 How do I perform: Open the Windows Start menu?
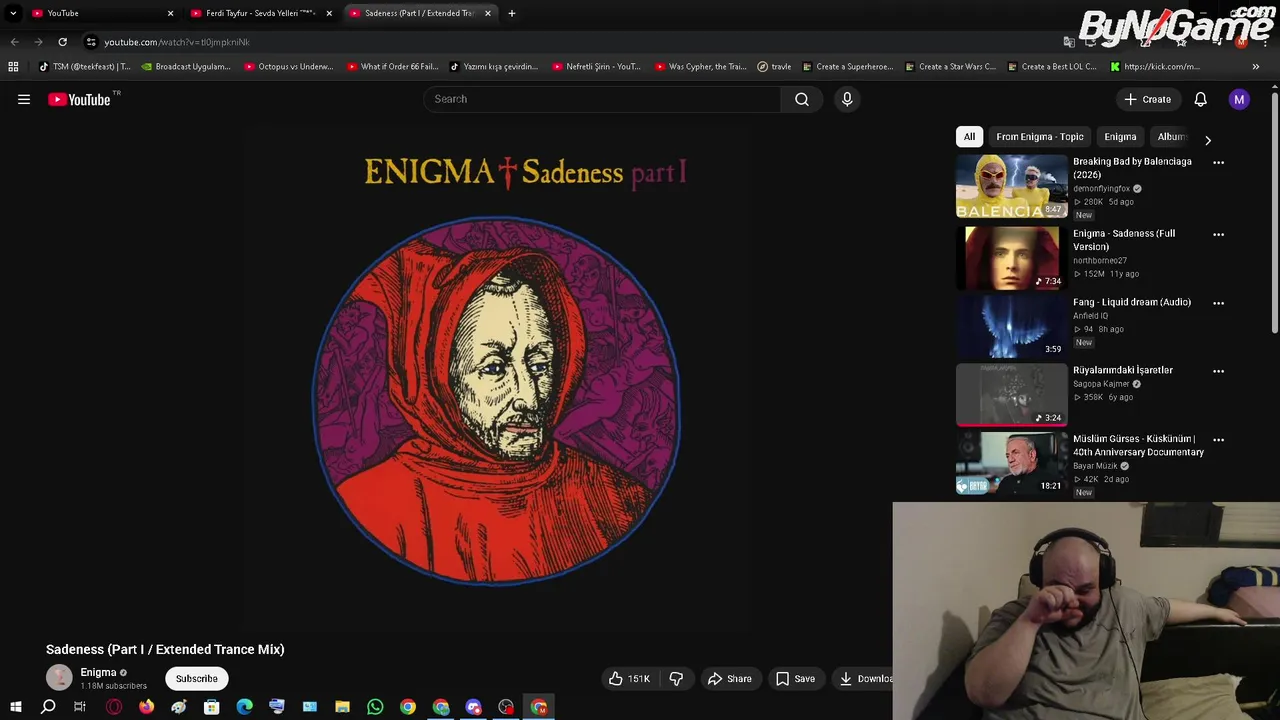16,707
